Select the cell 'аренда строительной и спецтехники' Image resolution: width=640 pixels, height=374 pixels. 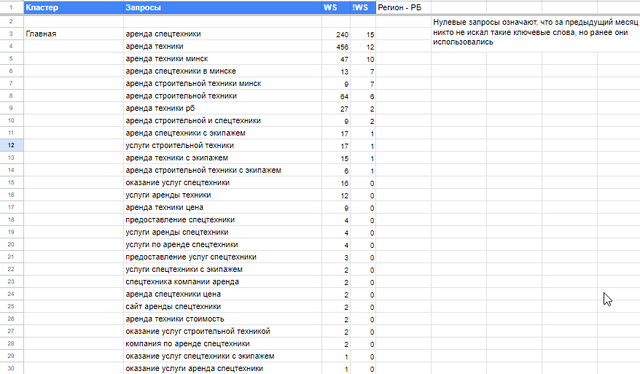[222, 120]
